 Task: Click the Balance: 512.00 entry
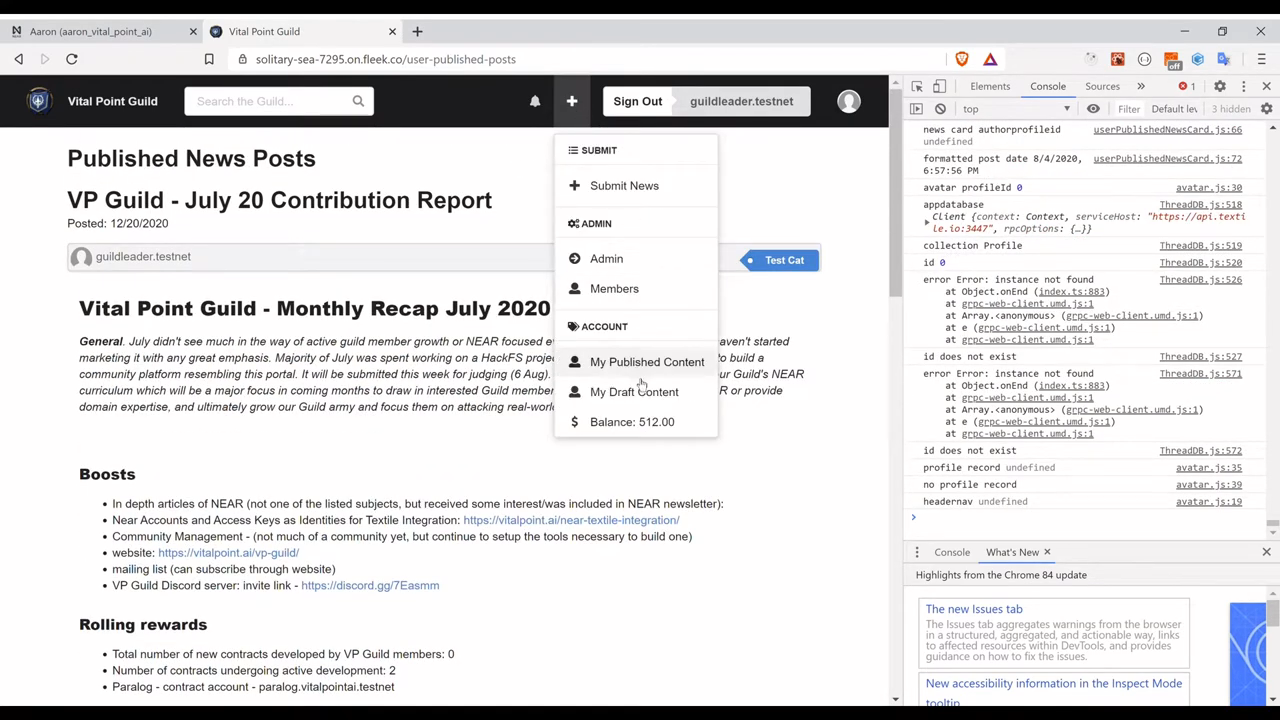click(x=632, y=422)
